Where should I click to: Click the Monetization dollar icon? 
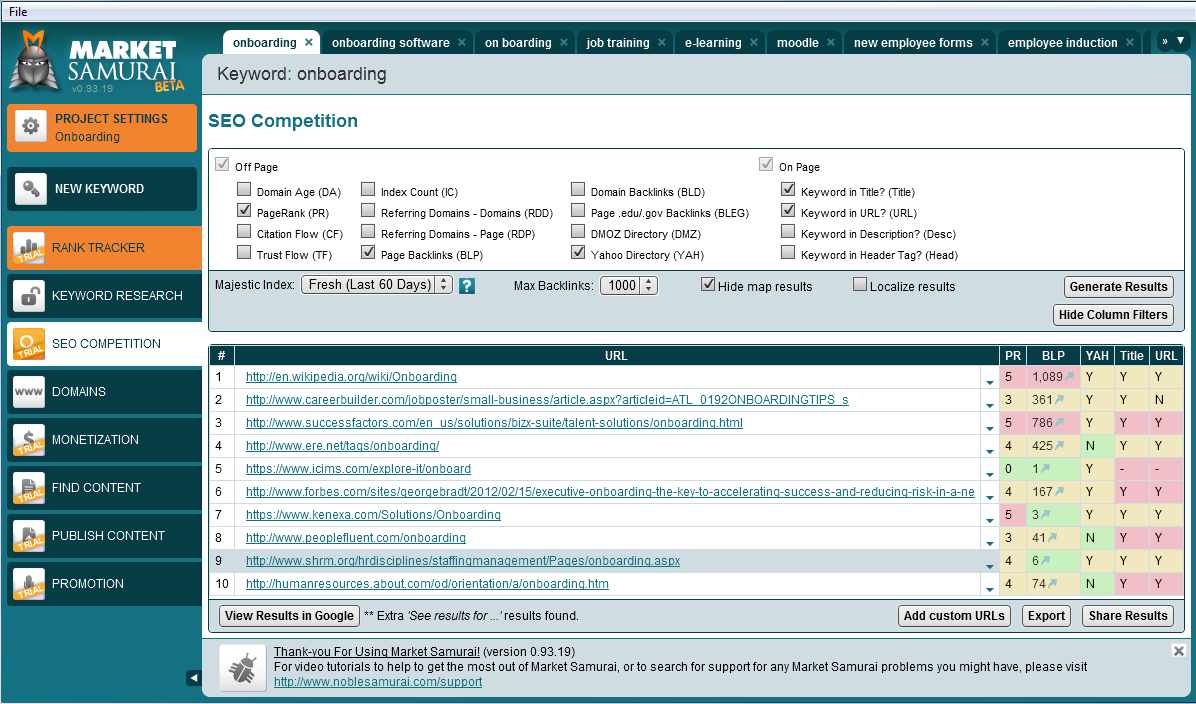click(x=29, y=439)
